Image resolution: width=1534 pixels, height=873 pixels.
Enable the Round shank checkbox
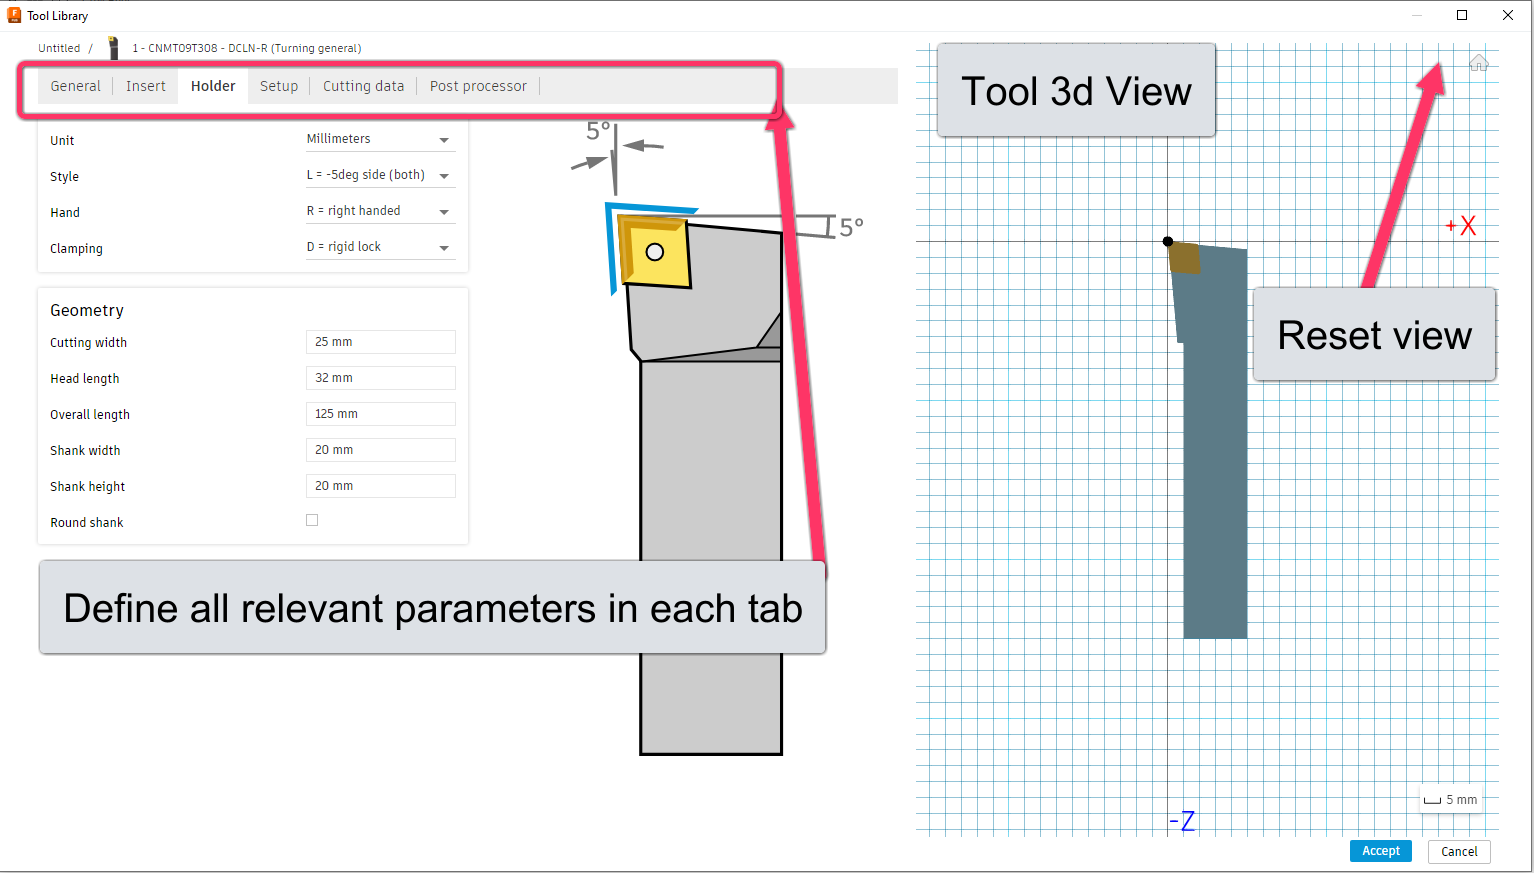point(312,519)
